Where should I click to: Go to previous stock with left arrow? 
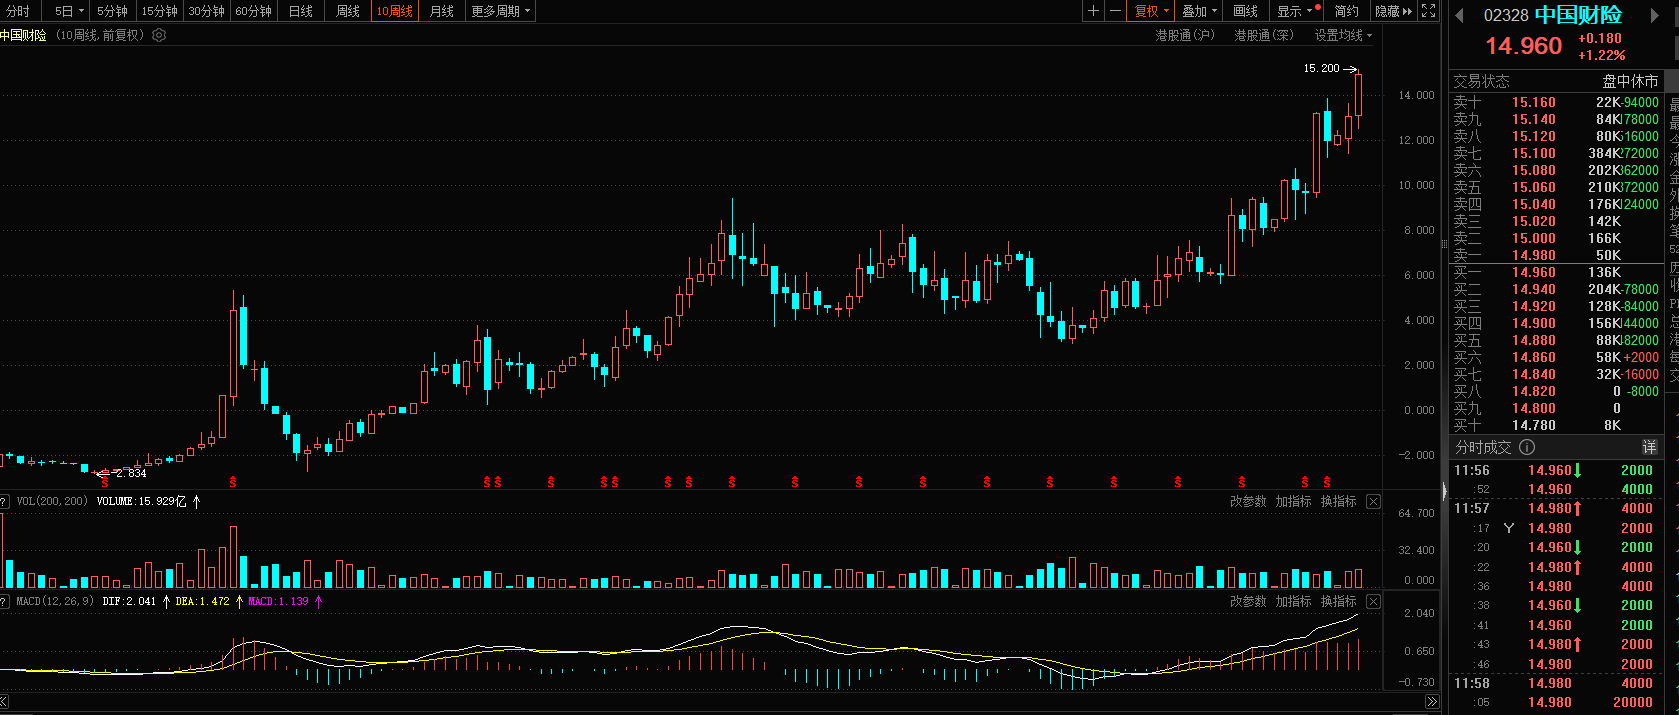tap(1459, 15)
